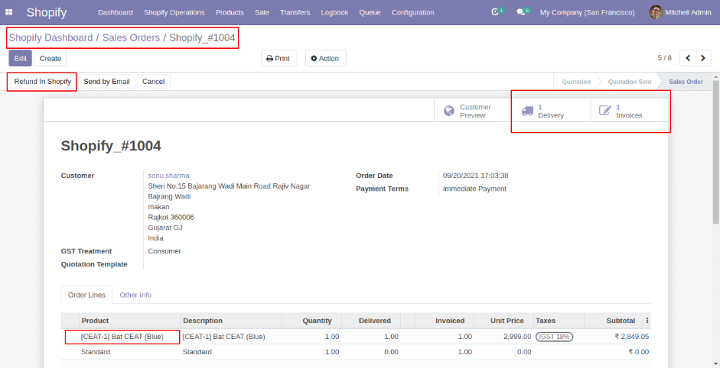Click the Shopify app title
720x368 pixels.
(46, 12)
